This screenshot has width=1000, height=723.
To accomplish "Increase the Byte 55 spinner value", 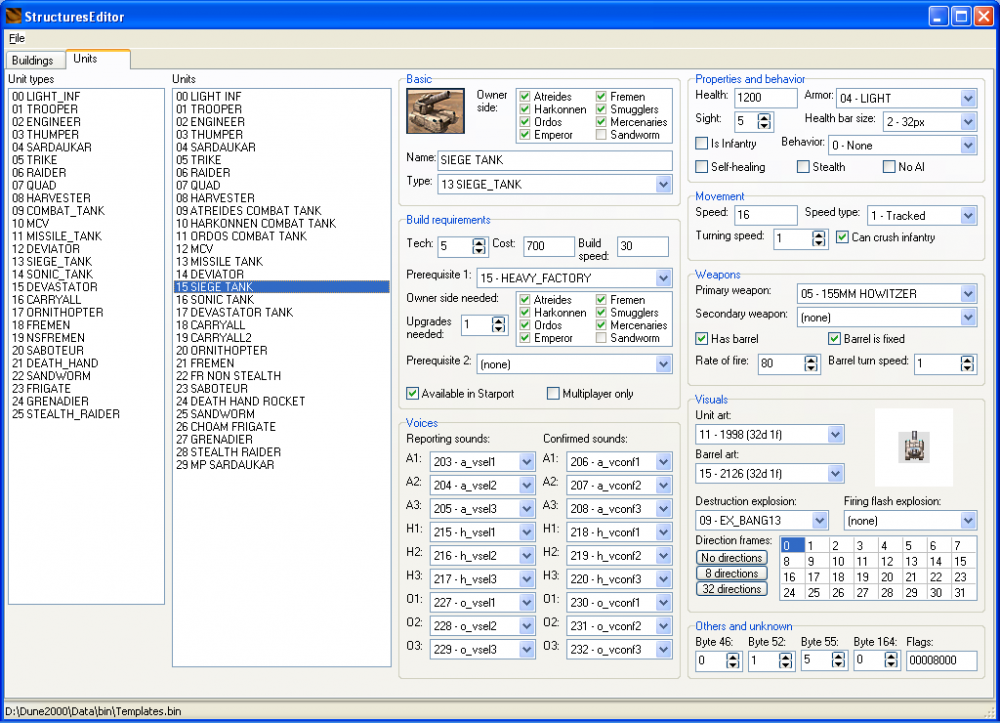I will tap(839, 655).
